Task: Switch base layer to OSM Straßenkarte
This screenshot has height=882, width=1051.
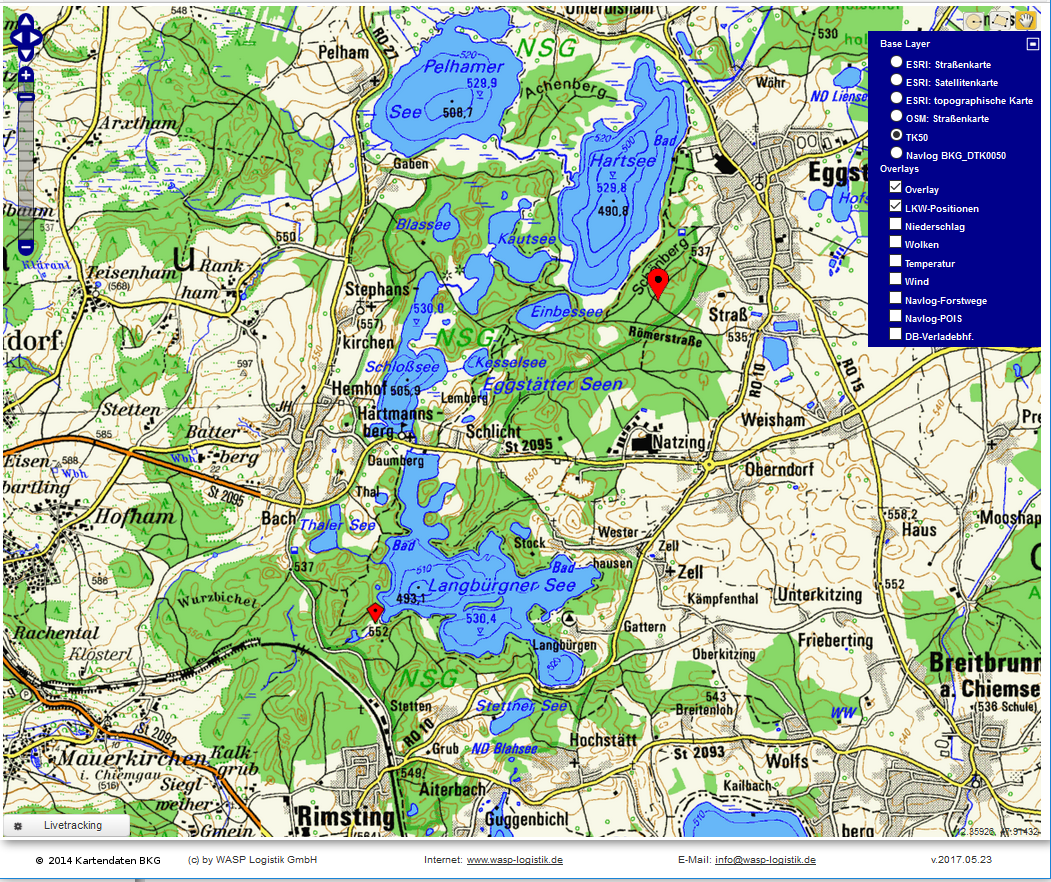Action: pos(897,117)
